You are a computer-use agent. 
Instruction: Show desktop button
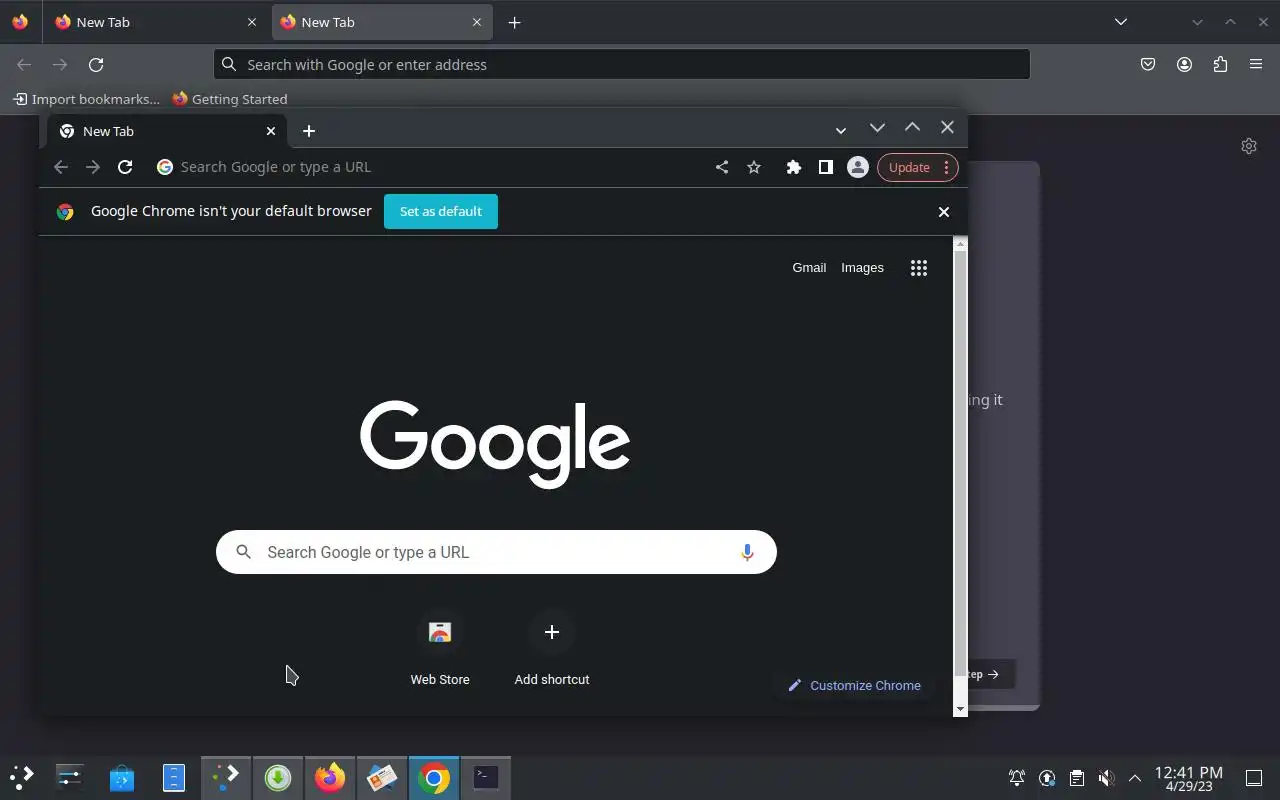coord(1254,778)
